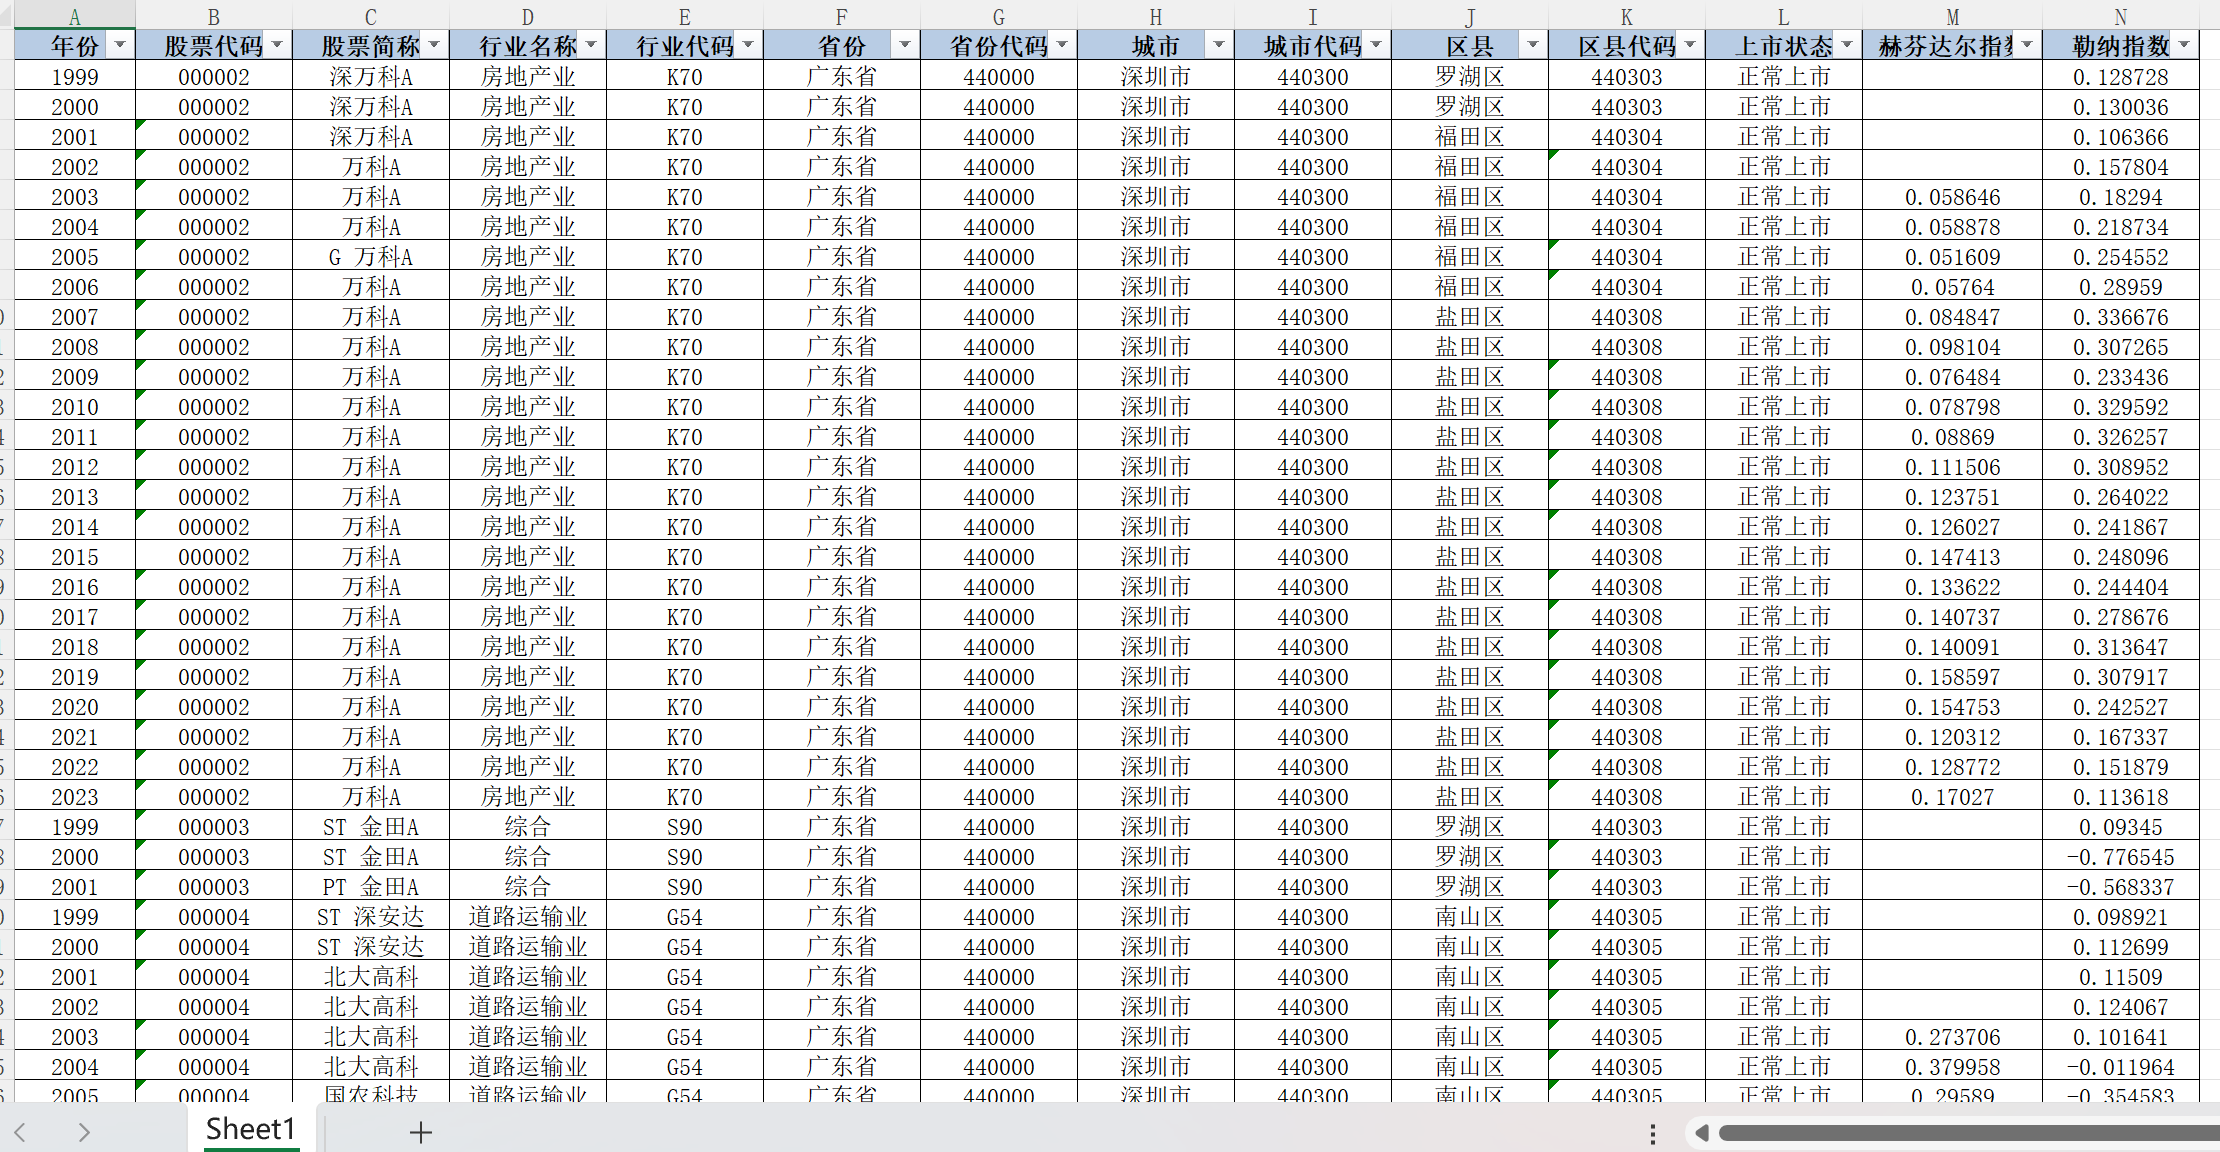Open the 行业代码 filter dropdown
This screenshot has width=2220, height=1152.
pos(748,45)
